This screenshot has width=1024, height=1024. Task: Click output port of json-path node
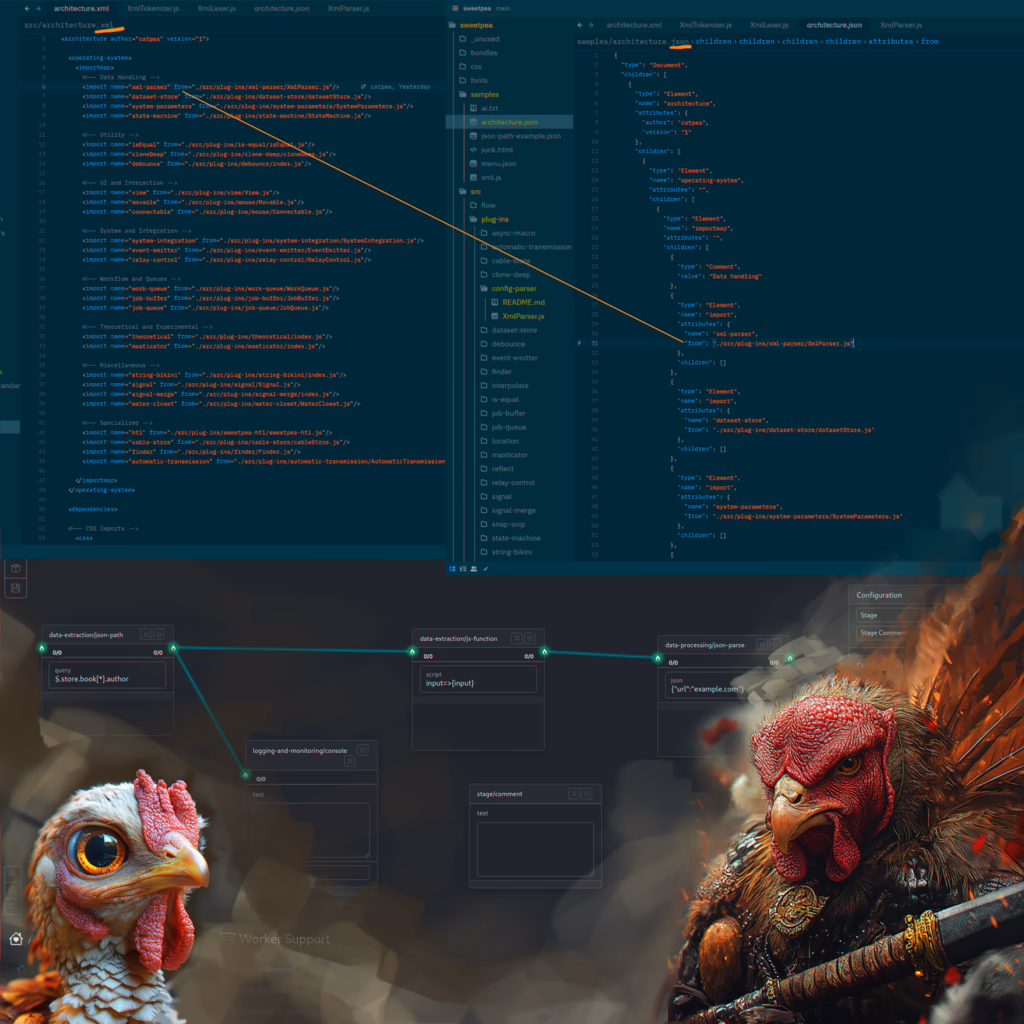pyautogui.click(x=173, y=648)
